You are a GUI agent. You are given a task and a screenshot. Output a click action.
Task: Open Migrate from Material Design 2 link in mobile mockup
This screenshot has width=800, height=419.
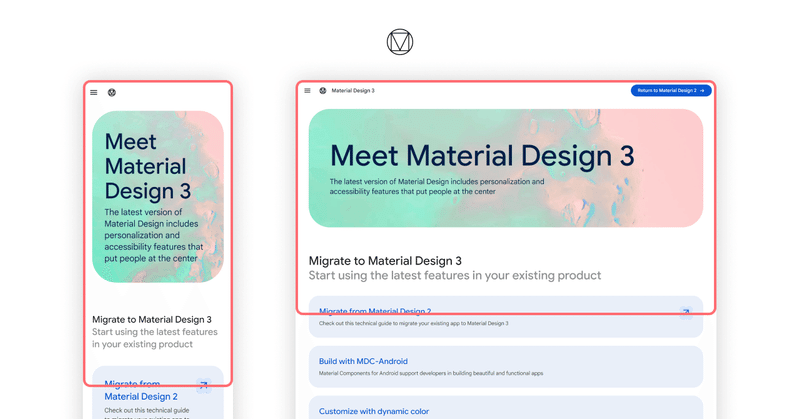pyautogui.click(x=141, y=390)
